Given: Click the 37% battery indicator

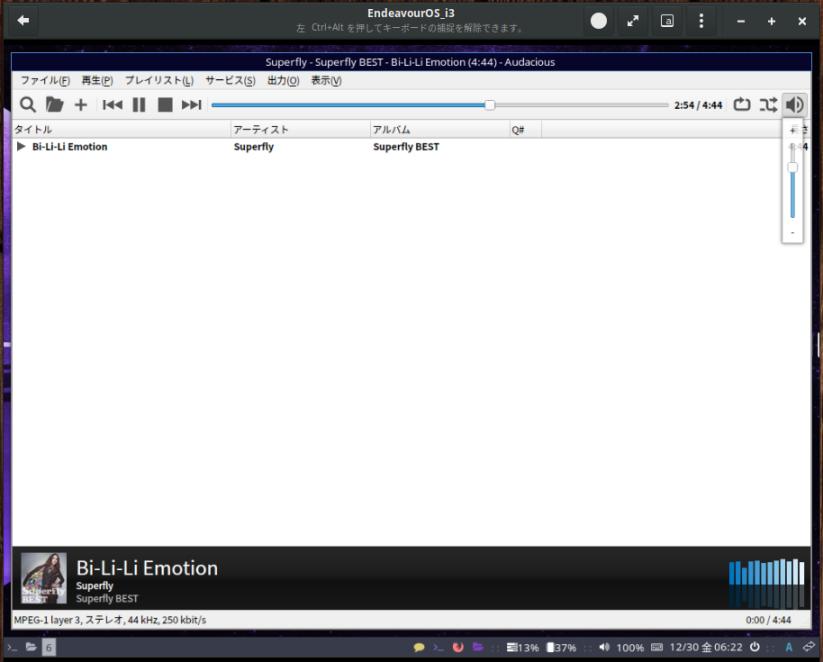Looking at the screenshot, I should [561, 648].
